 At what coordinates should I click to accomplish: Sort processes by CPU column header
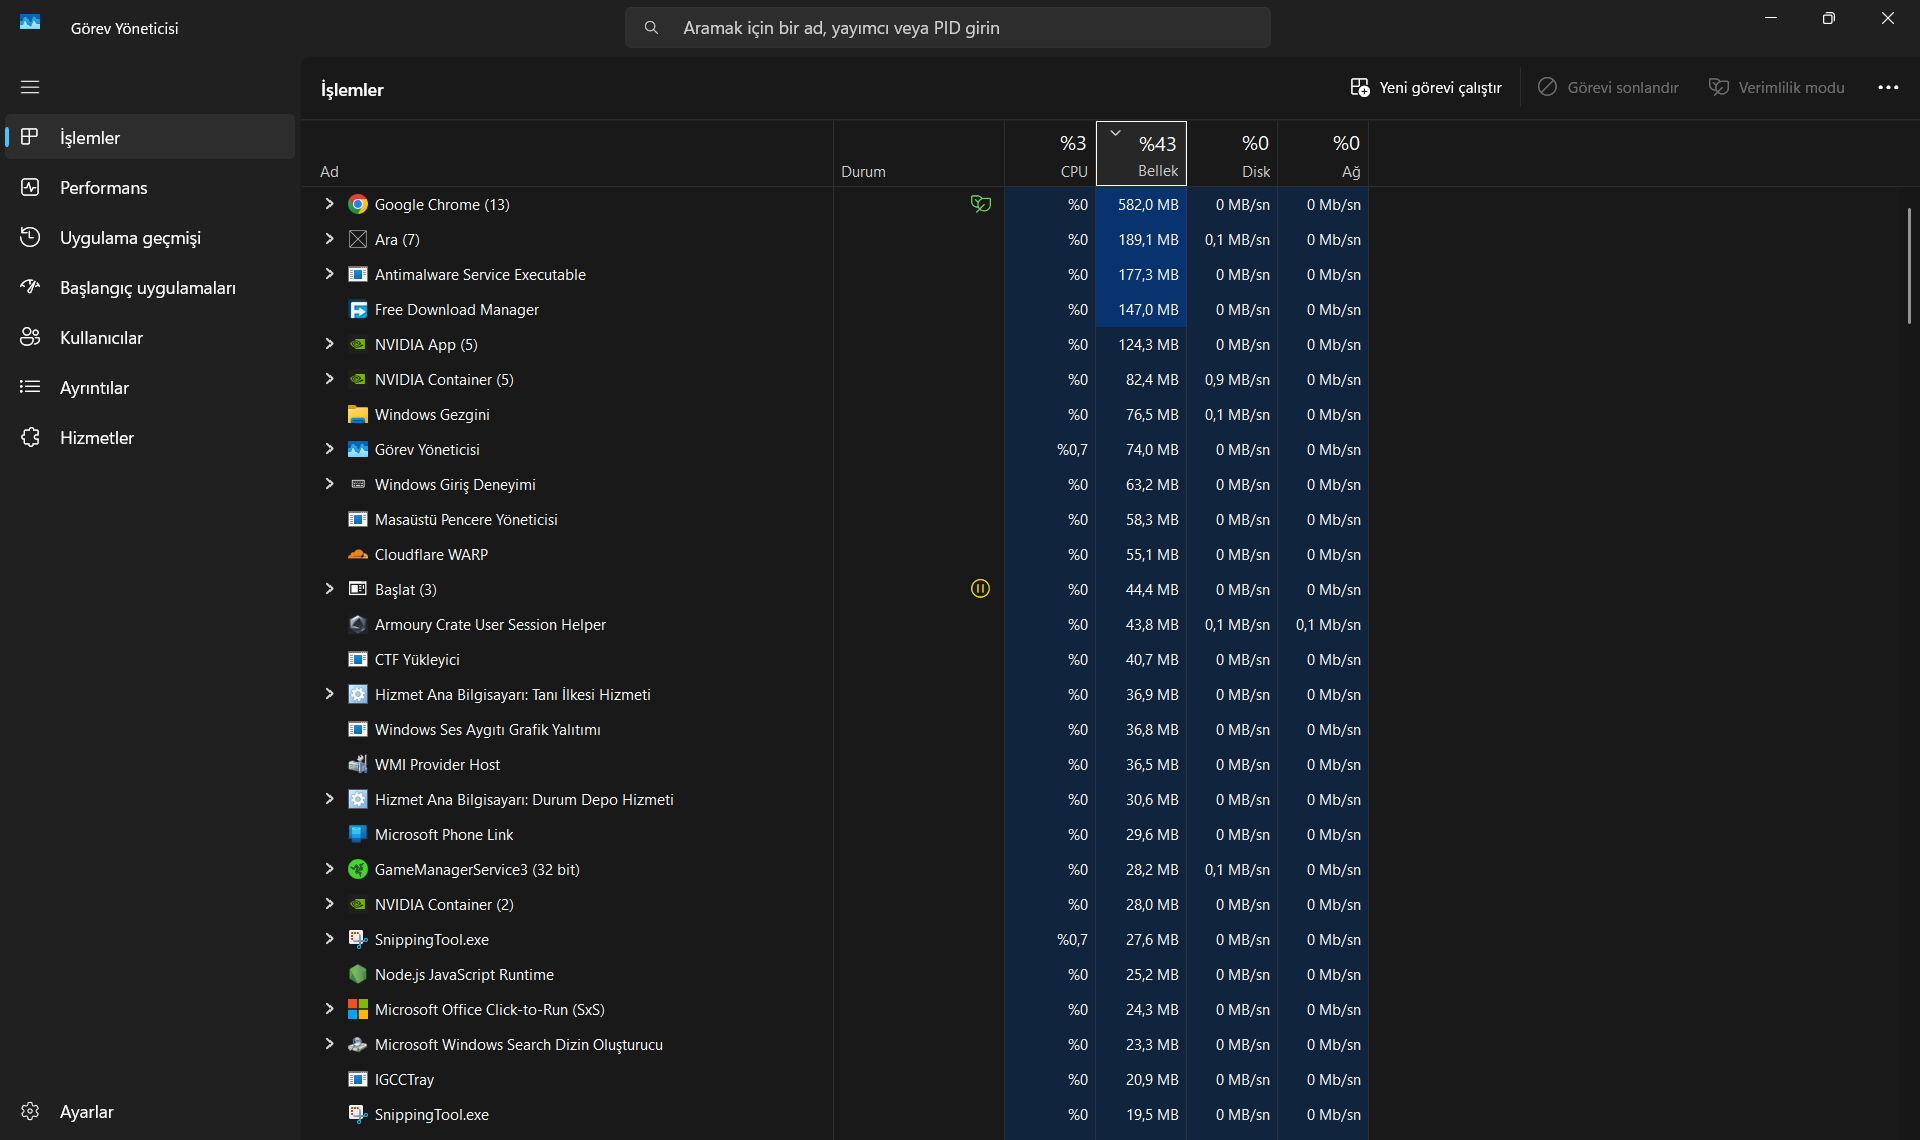pos(1050,154)
